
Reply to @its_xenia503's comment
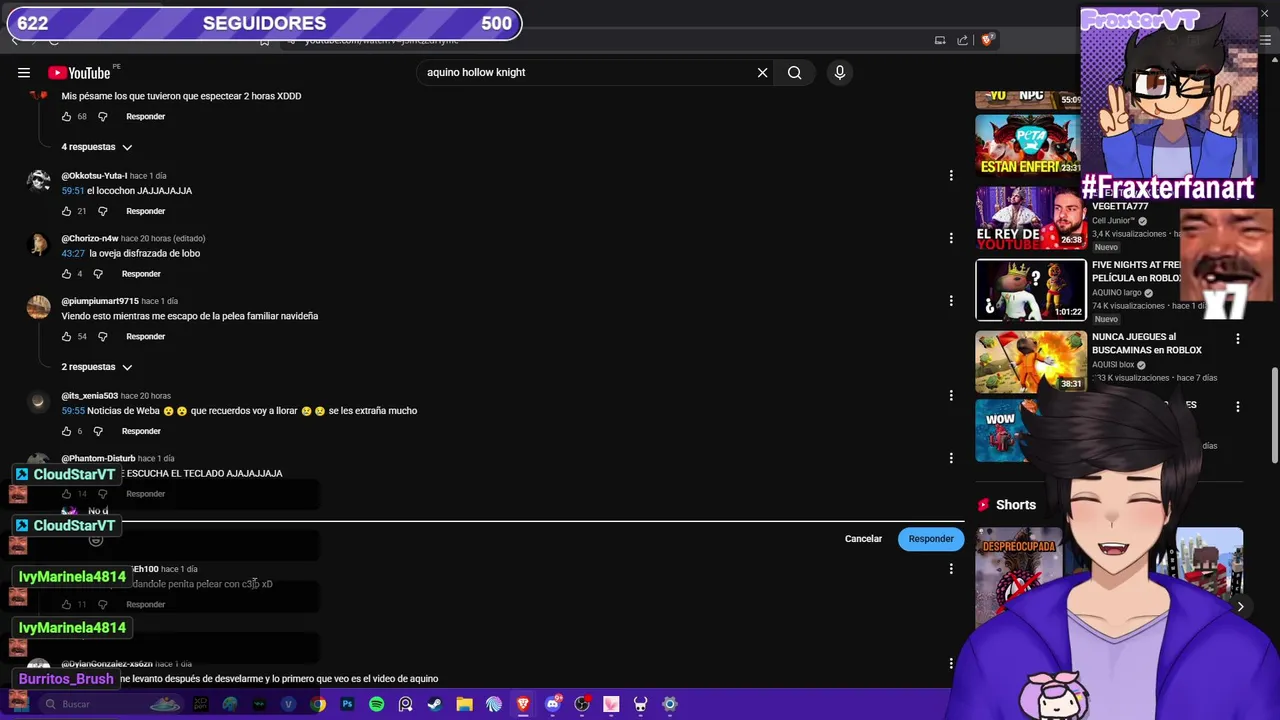click(x=141, y=431)
